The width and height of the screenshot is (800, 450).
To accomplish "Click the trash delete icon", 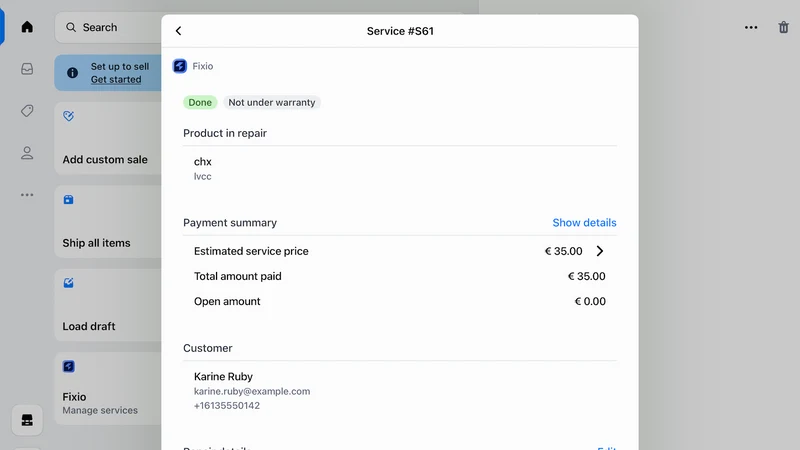I will tap(783, 28).
